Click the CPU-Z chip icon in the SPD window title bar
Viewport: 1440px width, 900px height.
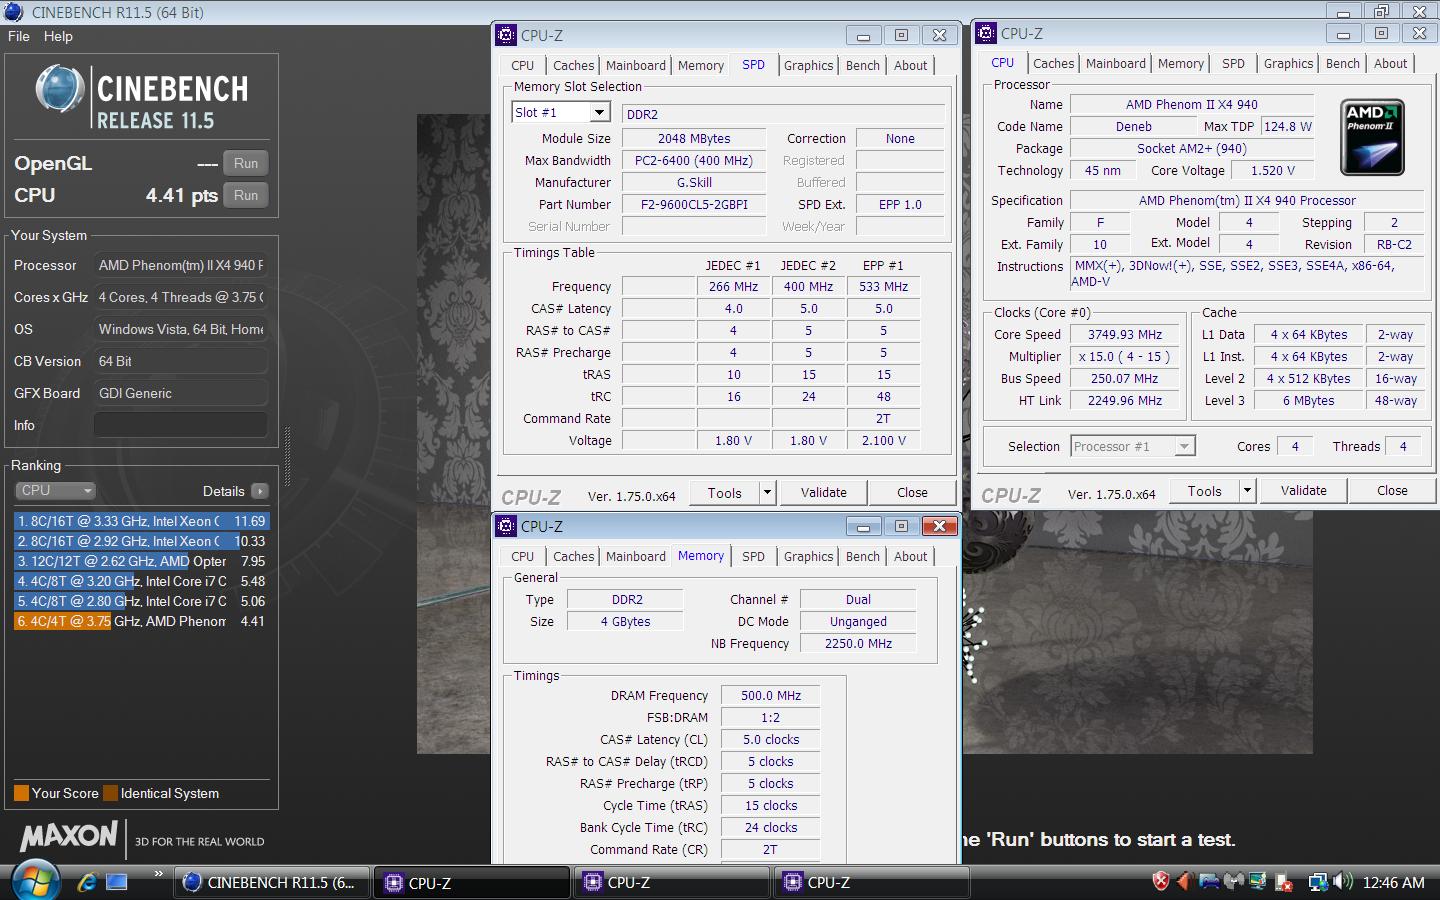[x=507, y=35]
